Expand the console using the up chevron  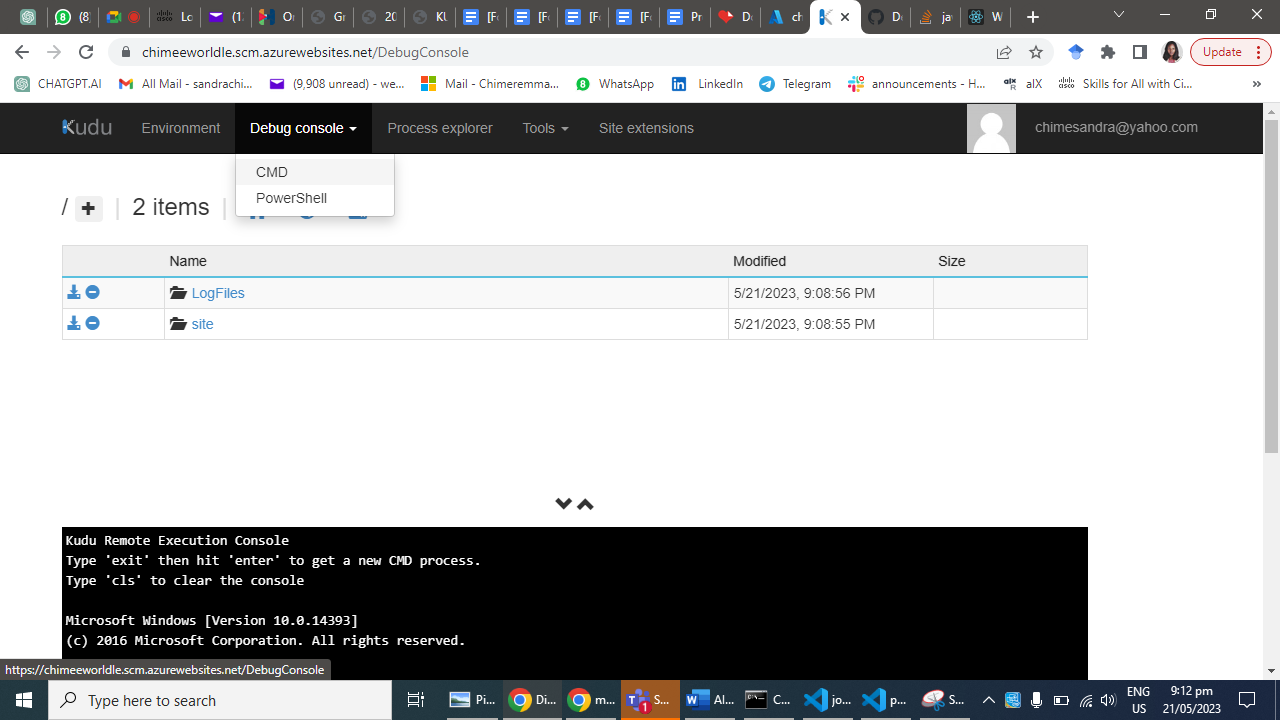tap(586, 504)
